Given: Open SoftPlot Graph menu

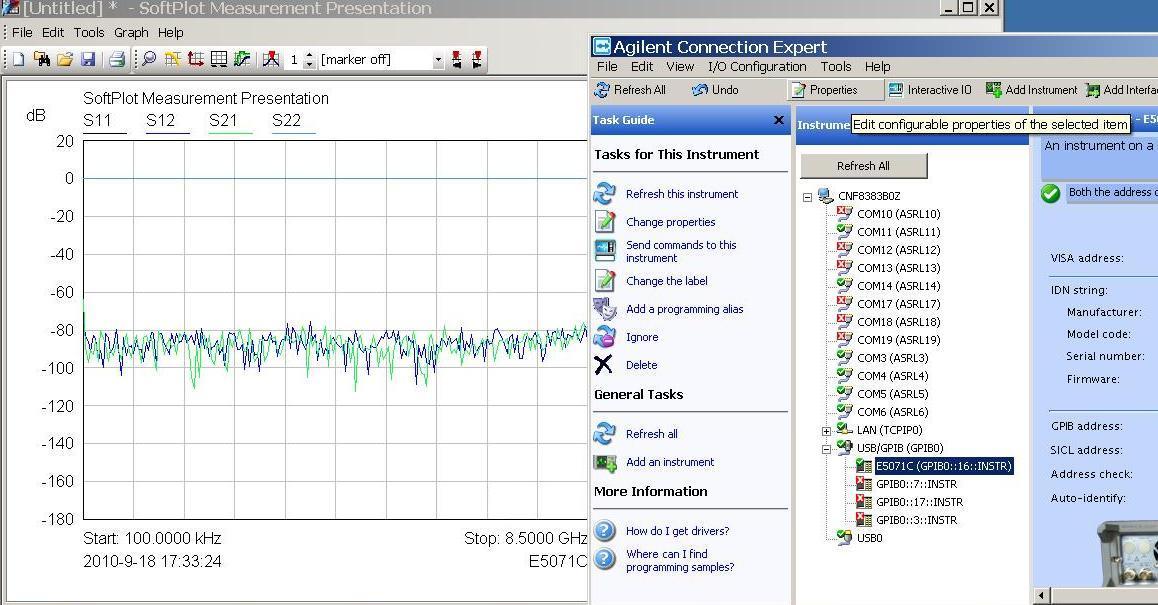Looking at the screenshot, I should point(131,33).
